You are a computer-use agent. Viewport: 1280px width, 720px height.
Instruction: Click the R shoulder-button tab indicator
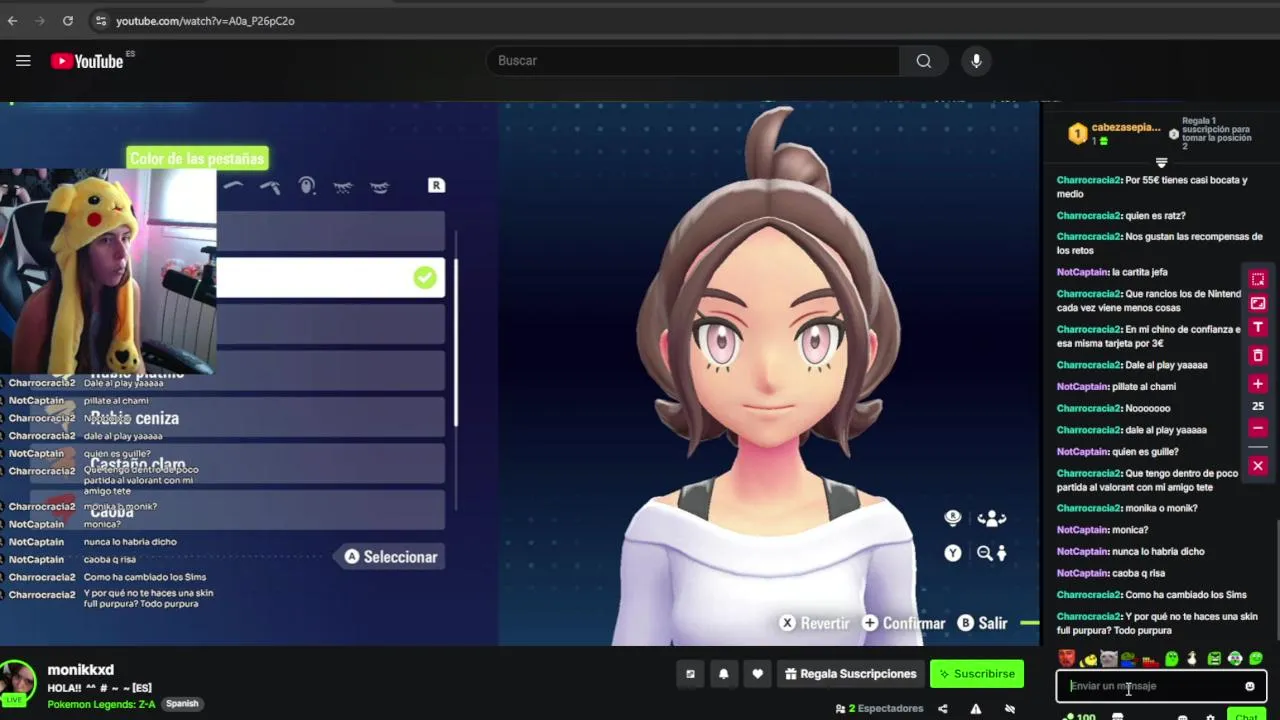436,185
